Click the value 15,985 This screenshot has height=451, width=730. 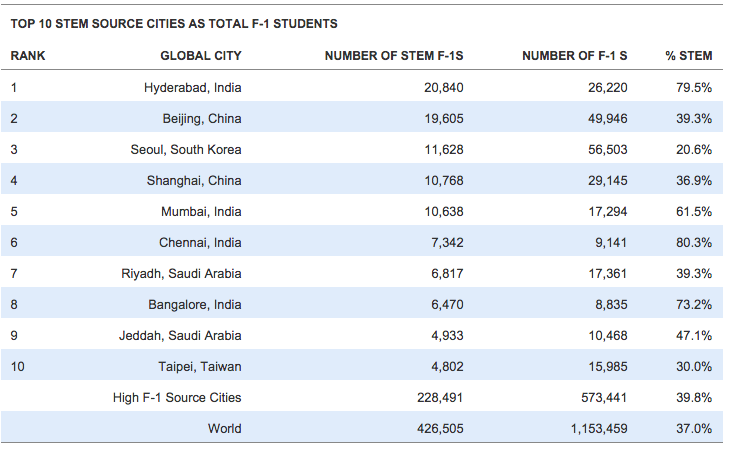click(608, 367)
